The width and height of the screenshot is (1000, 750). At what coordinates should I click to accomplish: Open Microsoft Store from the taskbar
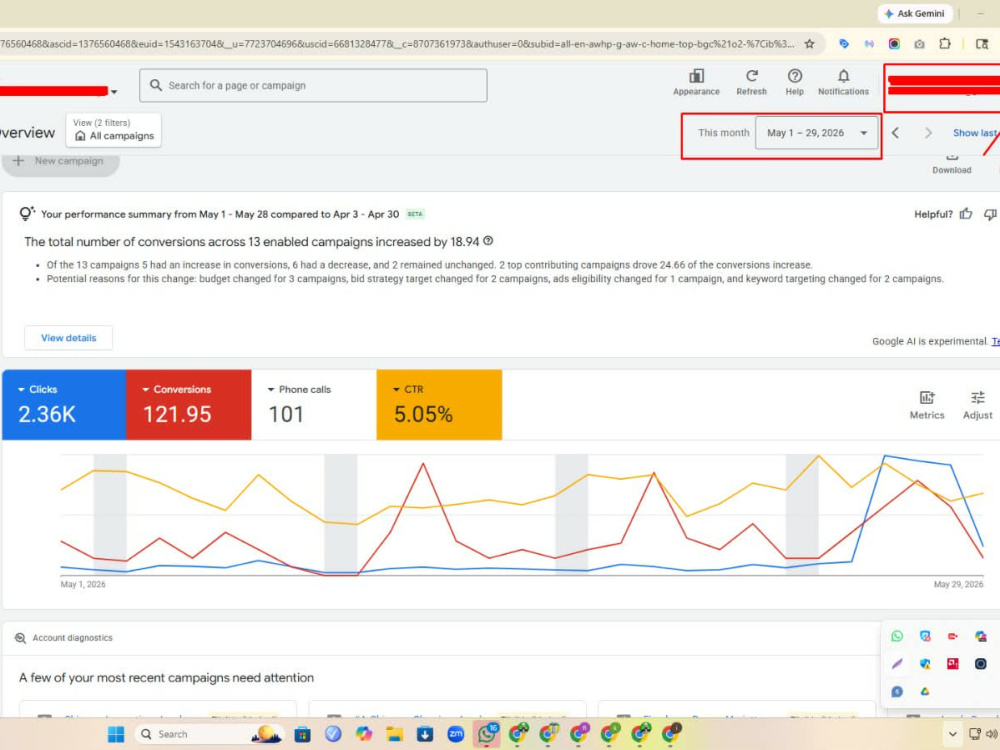[x=302, y=734]
